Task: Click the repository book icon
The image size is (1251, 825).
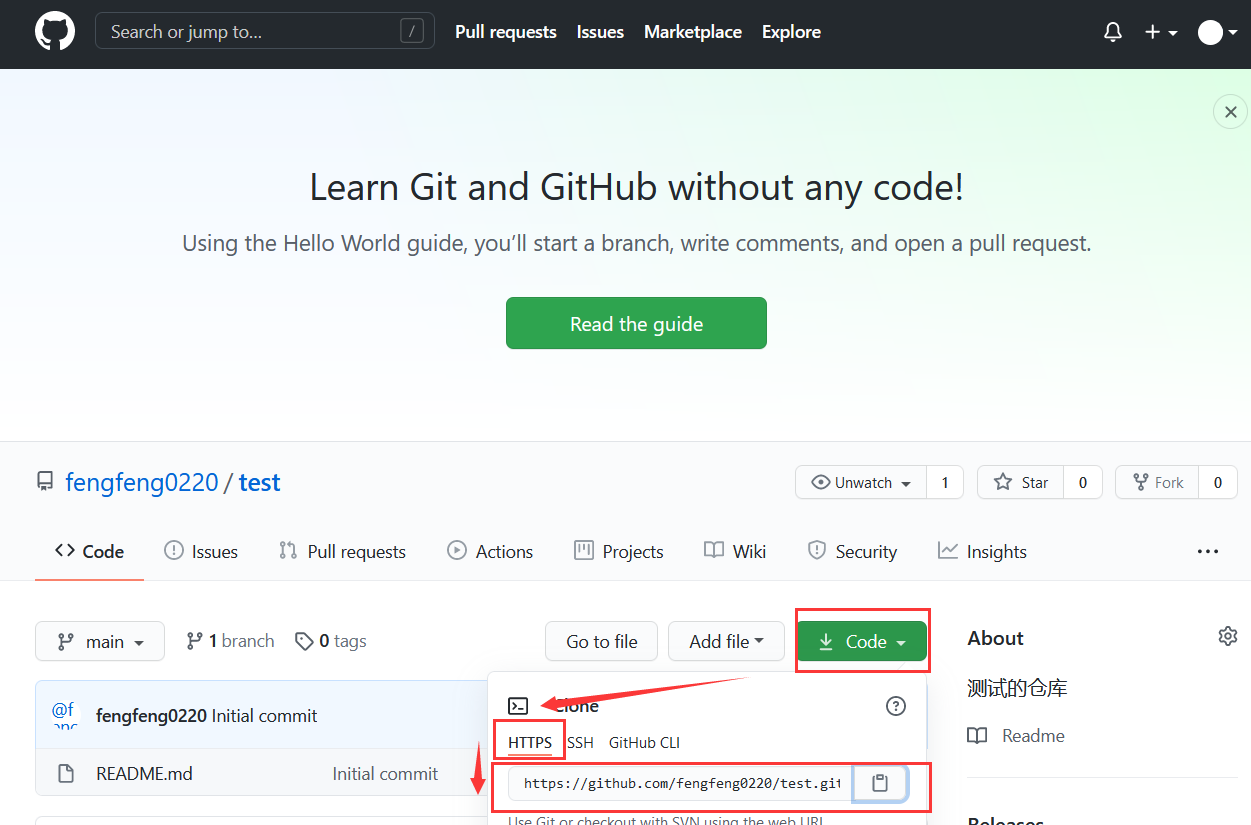Action: point(45,482)
